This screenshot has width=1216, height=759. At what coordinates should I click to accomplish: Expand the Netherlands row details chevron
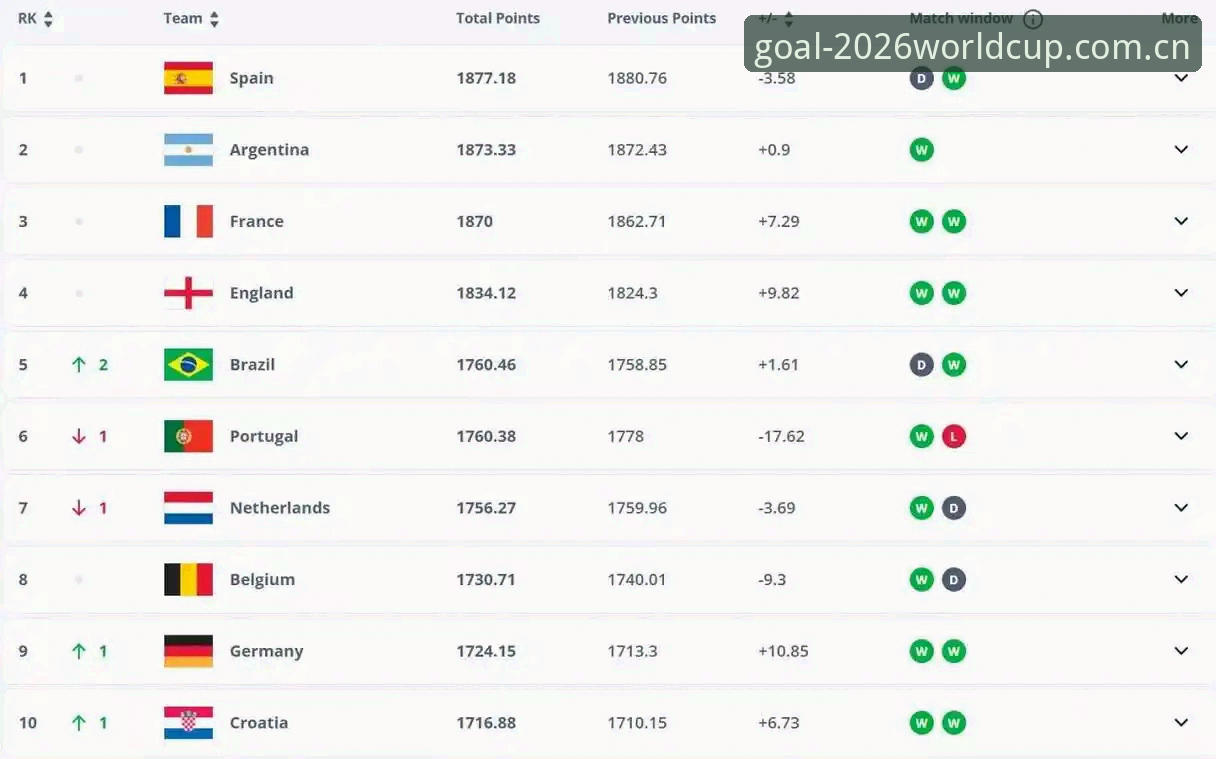(1181, 508)
